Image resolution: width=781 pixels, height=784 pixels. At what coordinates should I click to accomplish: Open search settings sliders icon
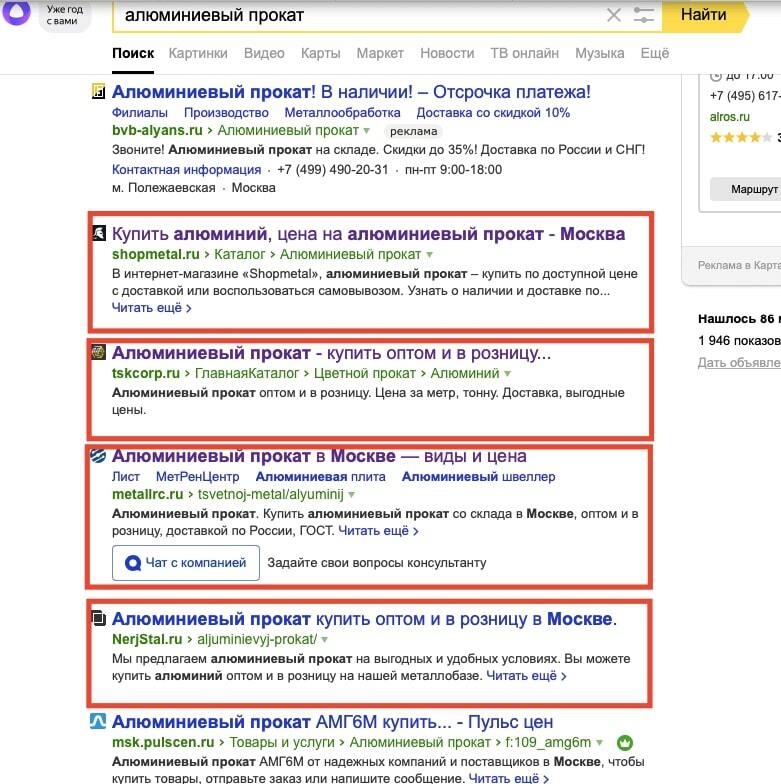coord(644,15)
